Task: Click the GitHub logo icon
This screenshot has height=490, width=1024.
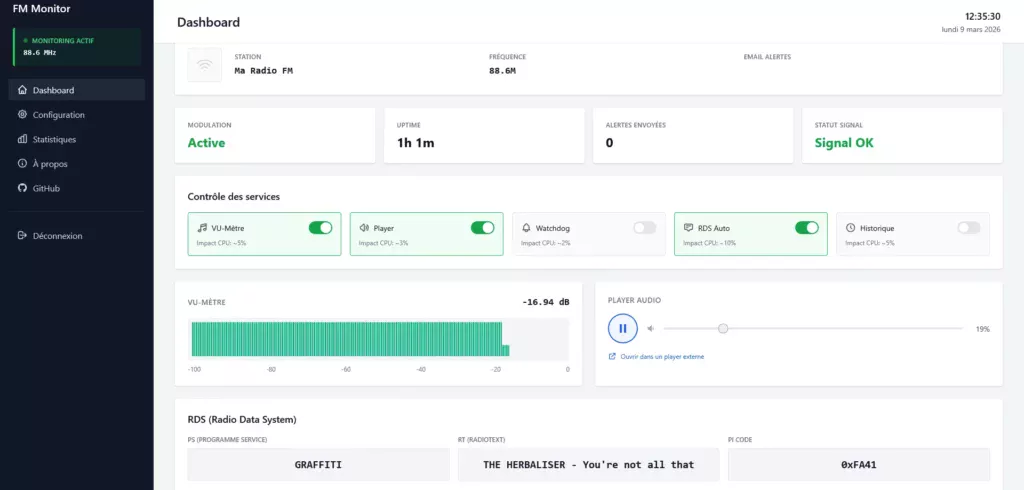Action: pos(22,188)
